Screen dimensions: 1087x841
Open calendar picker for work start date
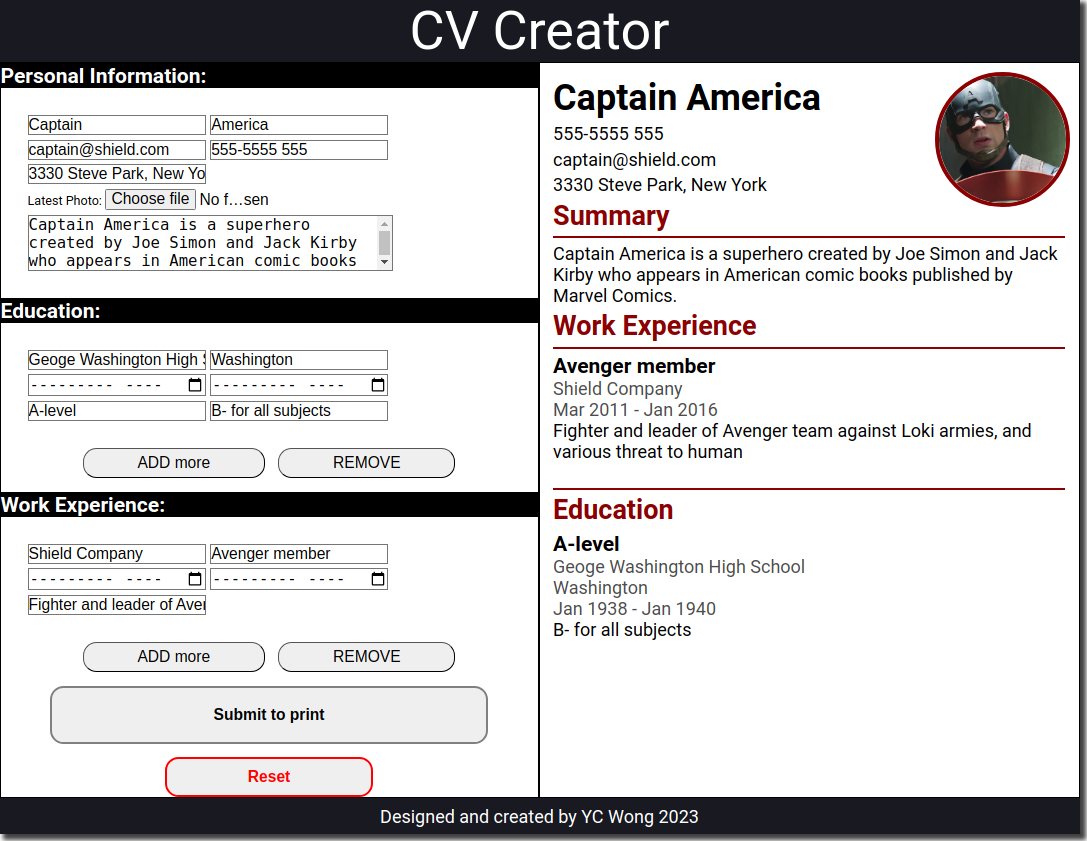click(x=195, y=579)
